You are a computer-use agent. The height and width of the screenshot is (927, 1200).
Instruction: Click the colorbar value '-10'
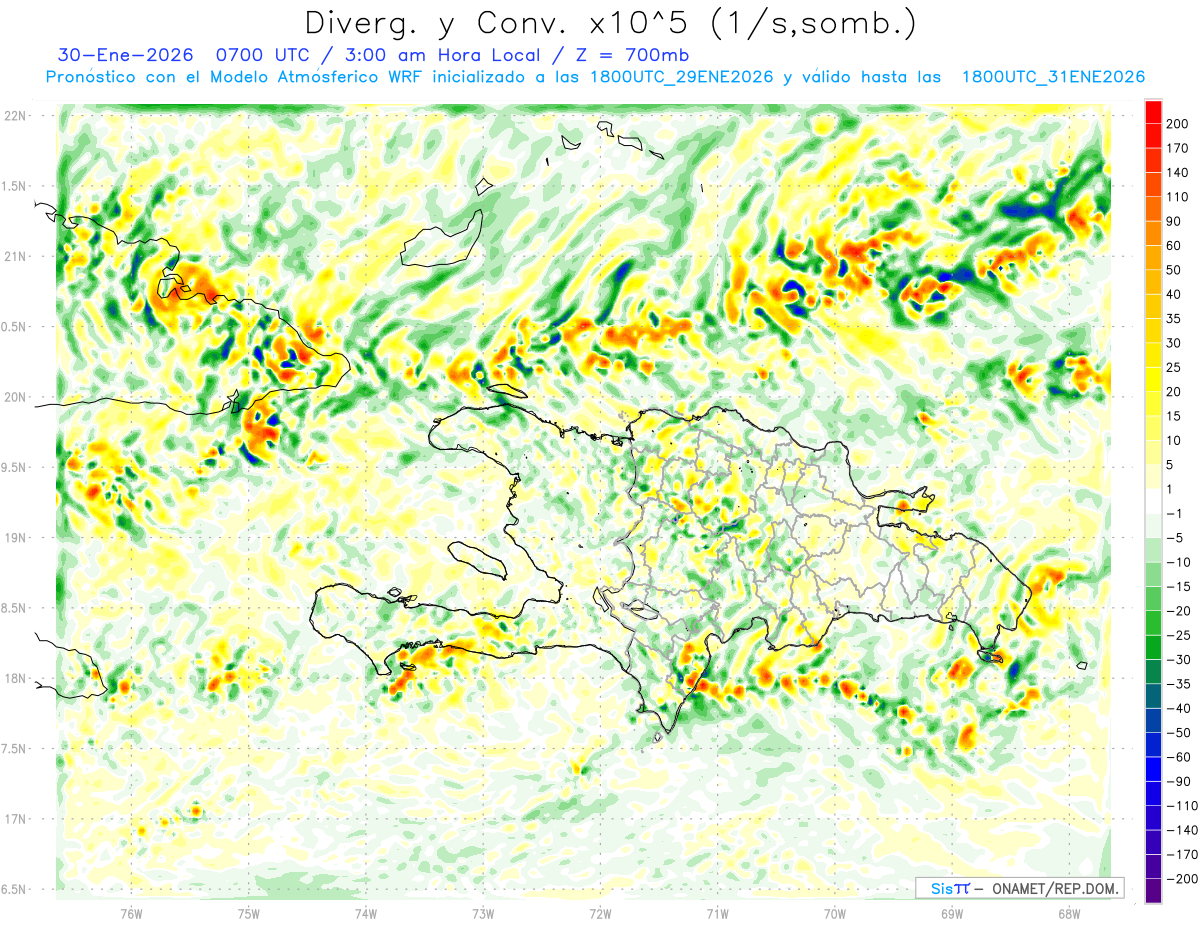tap(1179, 563)
